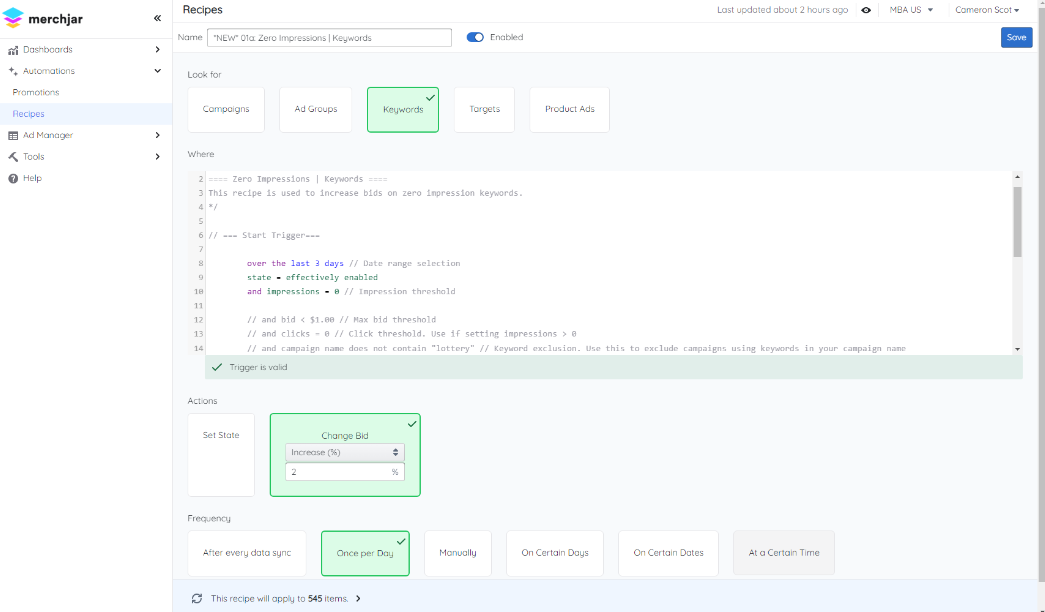Click the bid percentage value field
Image resolution: width=1045 pixels, height=612 pixels.
coord(345,472)
